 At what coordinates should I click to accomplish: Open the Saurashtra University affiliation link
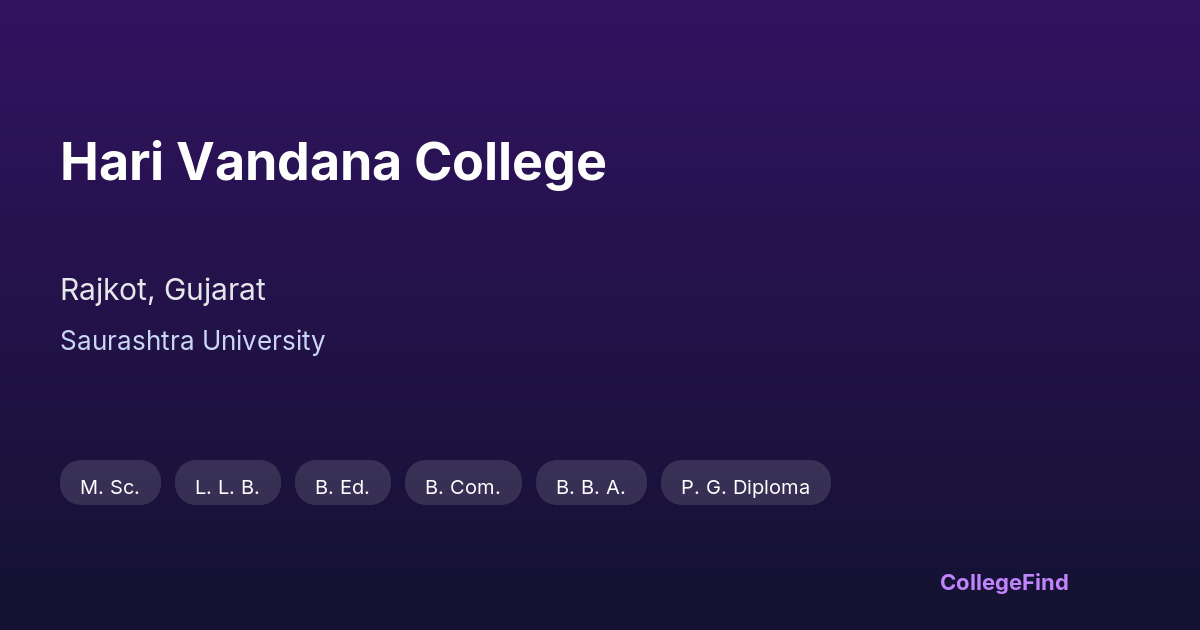click(192, 341)
